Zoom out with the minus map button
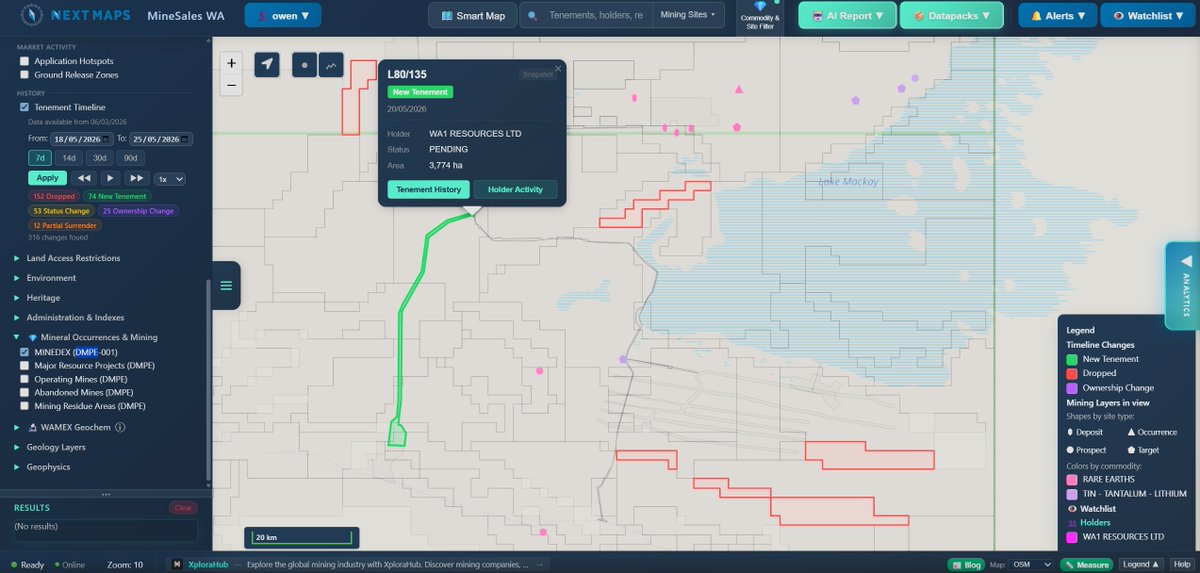This screenshot has height=573, width=1200. (x=232, y=85)
